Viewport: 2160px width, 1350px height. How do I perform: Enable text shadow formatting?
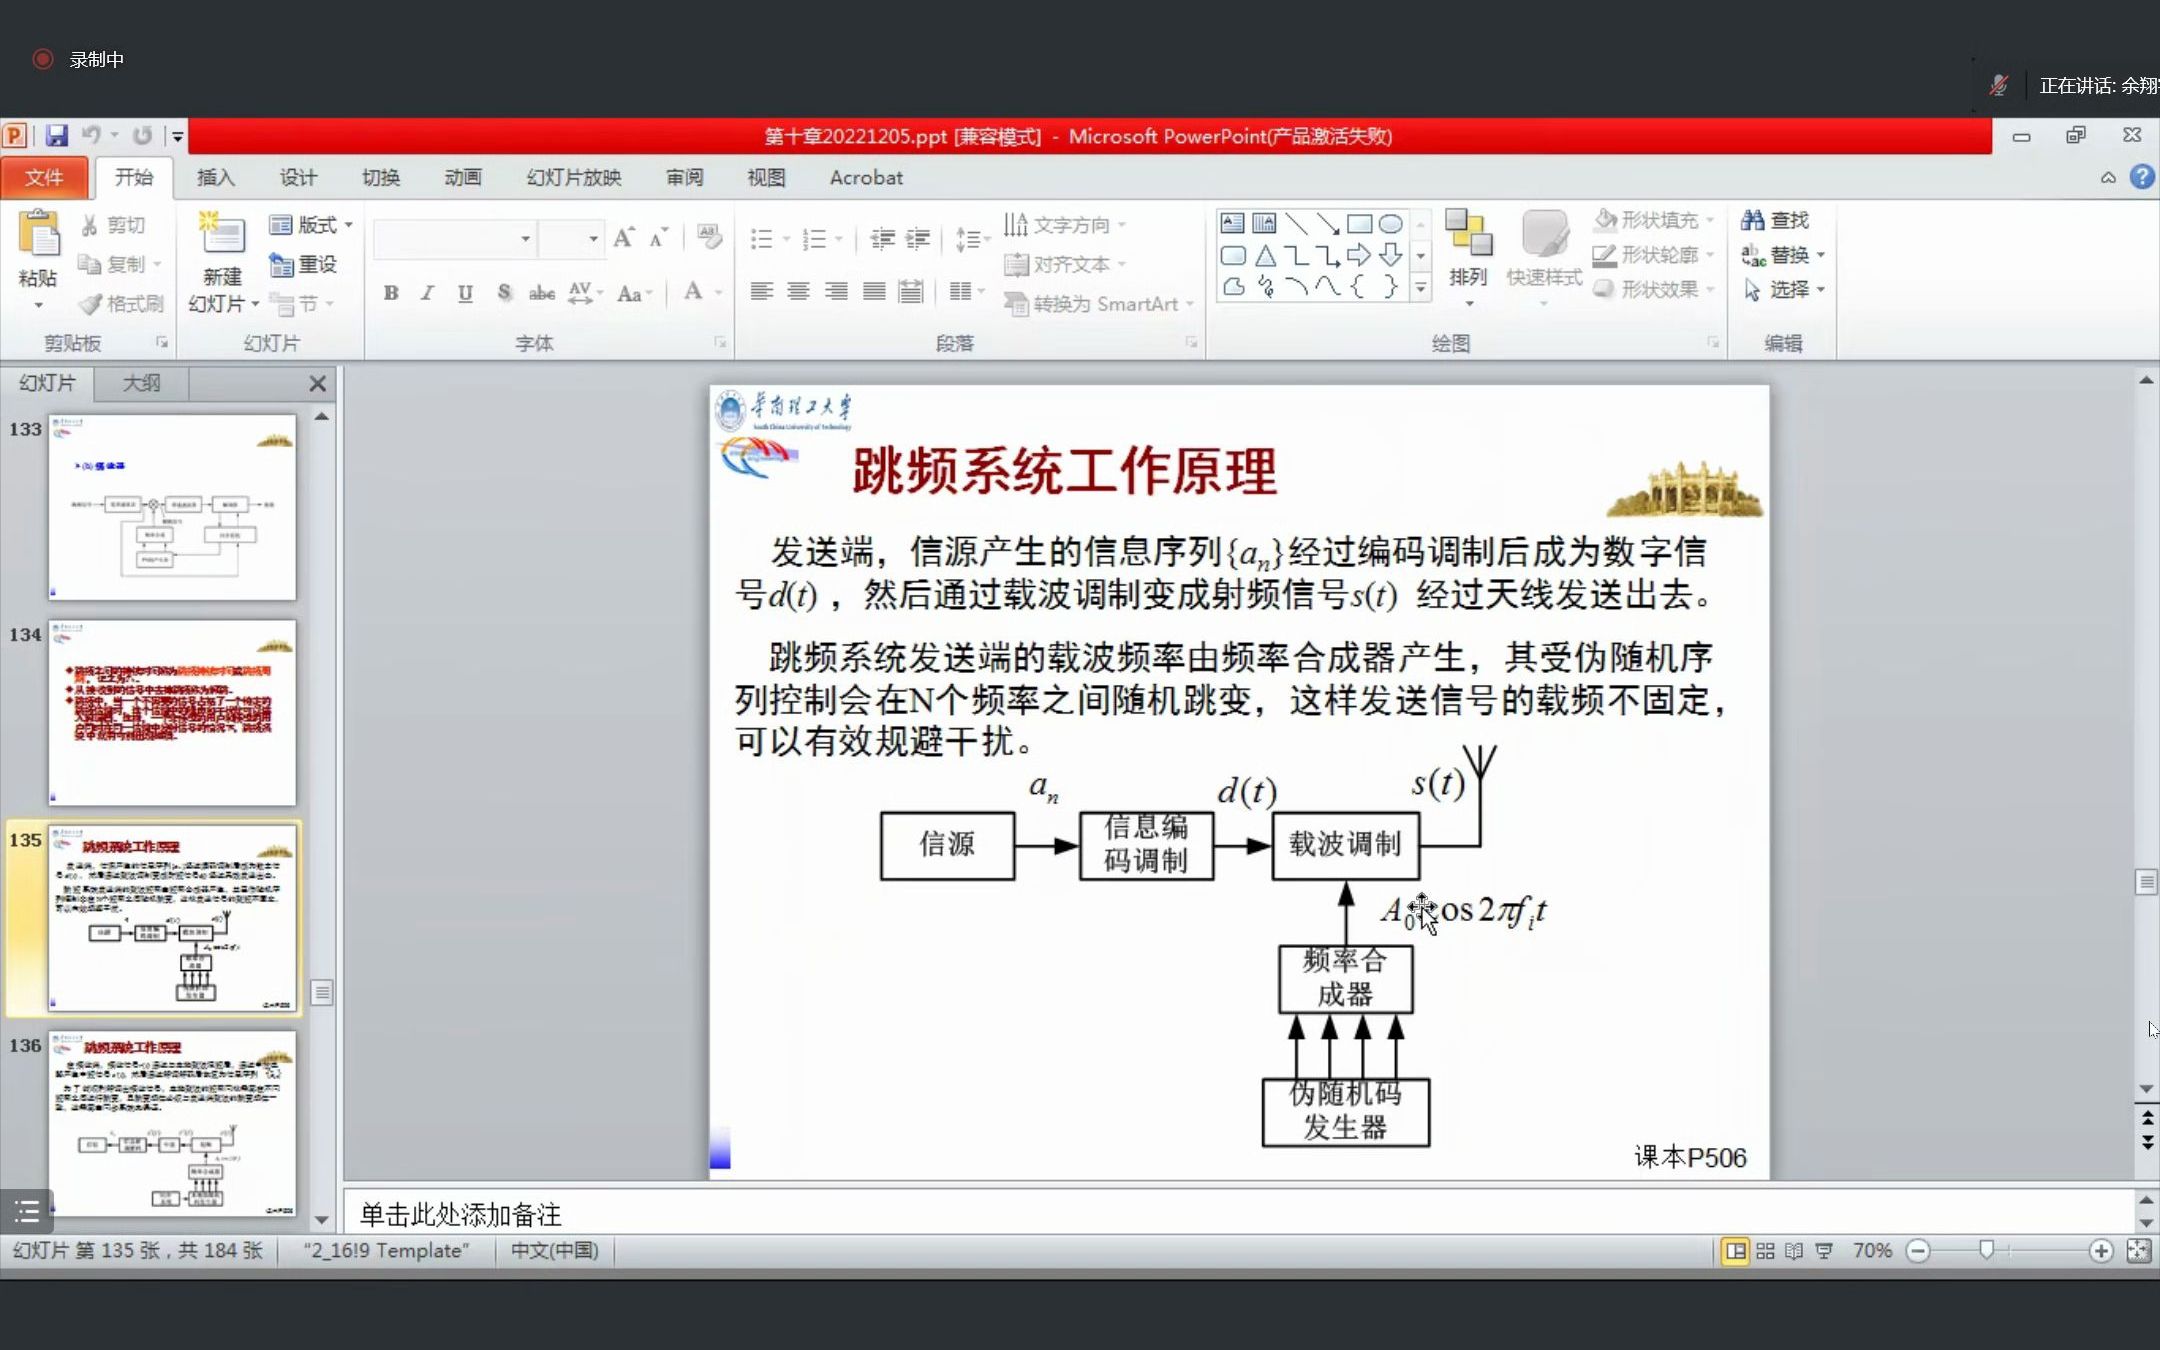(x=504, y=293)
